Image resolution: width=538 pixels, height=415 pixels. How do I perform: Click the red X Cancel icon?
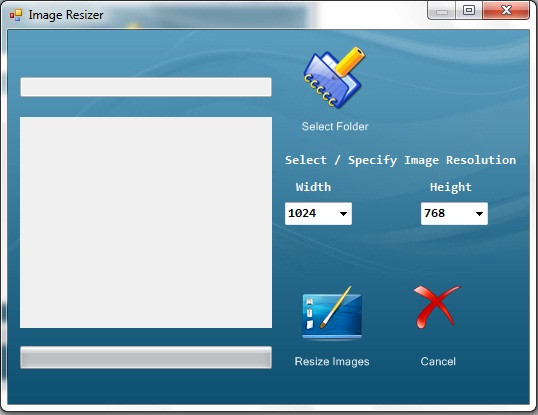[436, 307]
